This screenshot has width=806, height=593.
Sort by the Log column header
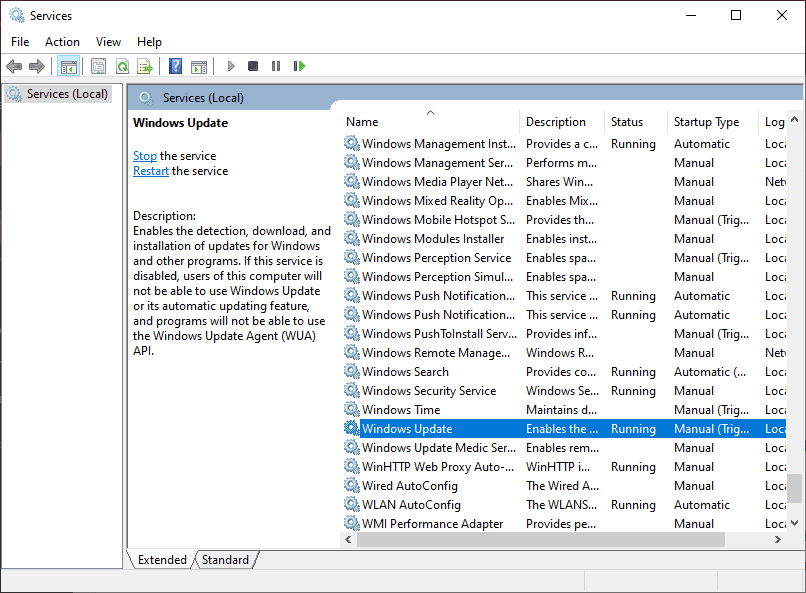pyautogui.click(x=772, y=122)
